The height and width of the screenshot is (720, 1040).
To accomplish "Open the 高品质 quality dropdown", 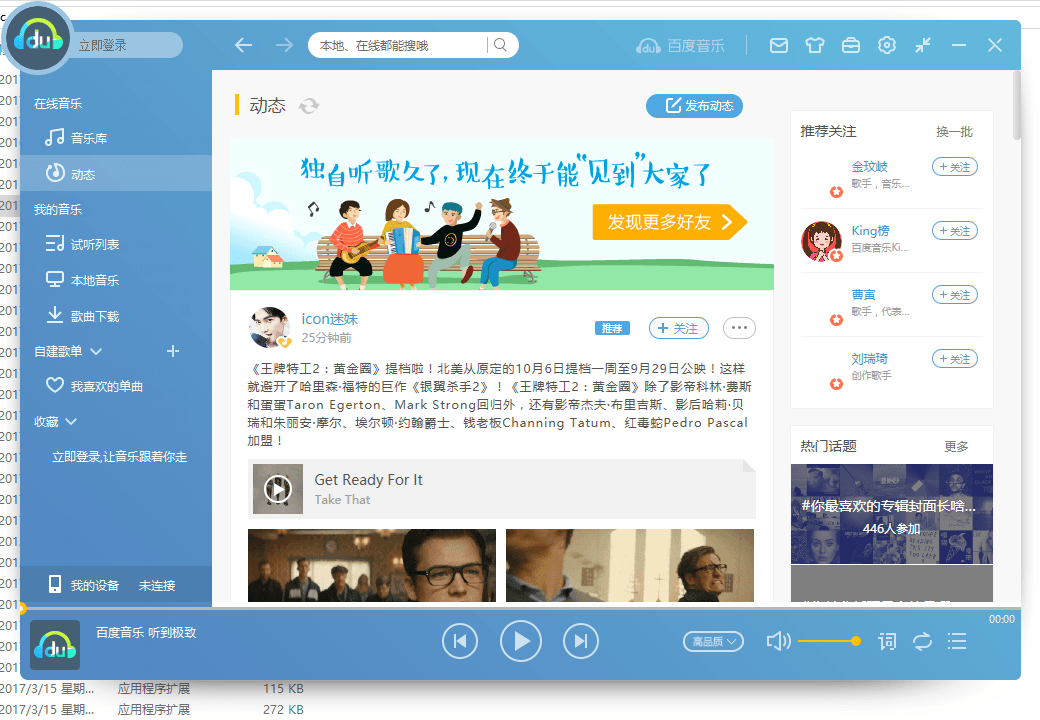I will click(713, 641).
